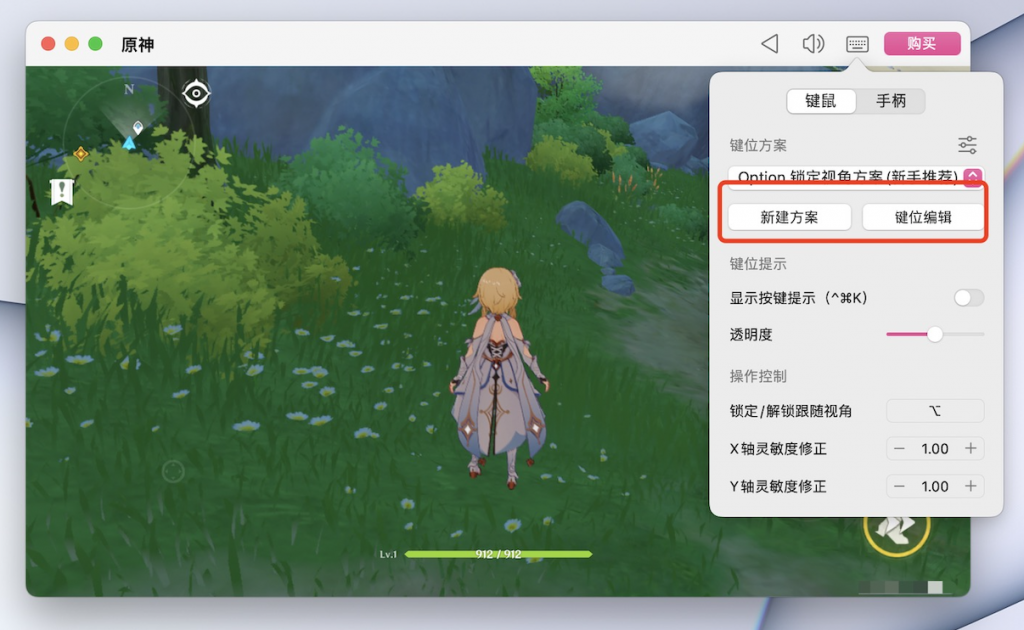Click the blonde character in the game
The image size is (1024, 630).
click(498, 377)
